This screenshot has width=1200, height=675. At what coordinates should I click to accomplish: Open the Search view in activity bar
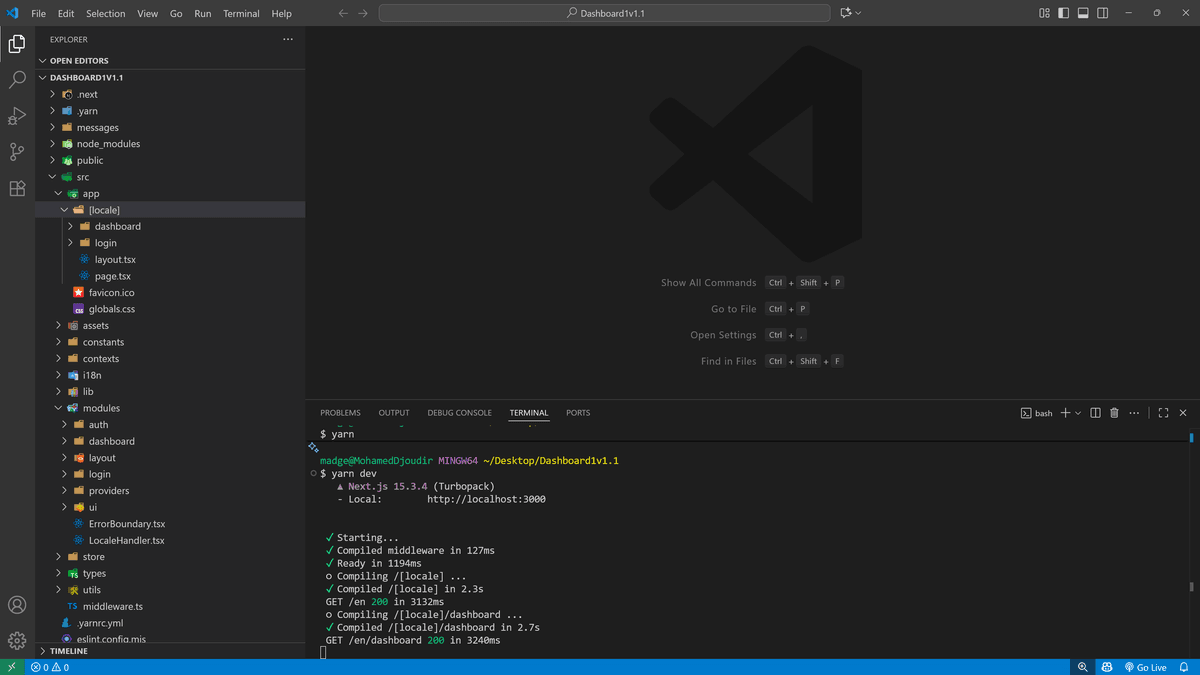tap(17, 80)
